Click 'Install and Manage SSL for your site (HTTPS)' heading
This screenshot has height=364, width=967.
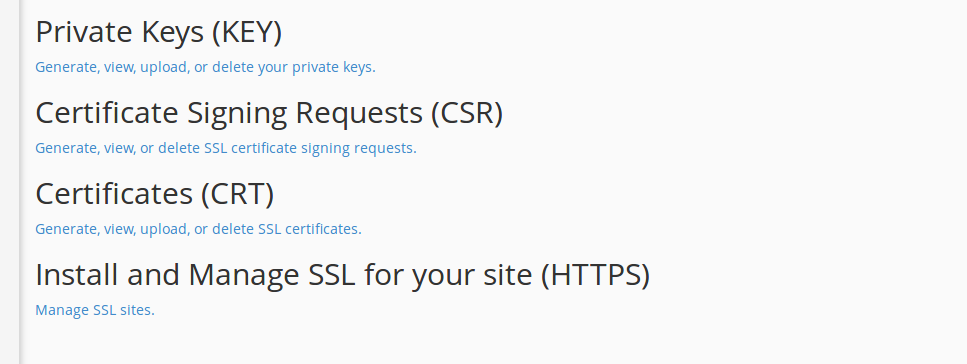pyautogui.click(x=343, y=275)
